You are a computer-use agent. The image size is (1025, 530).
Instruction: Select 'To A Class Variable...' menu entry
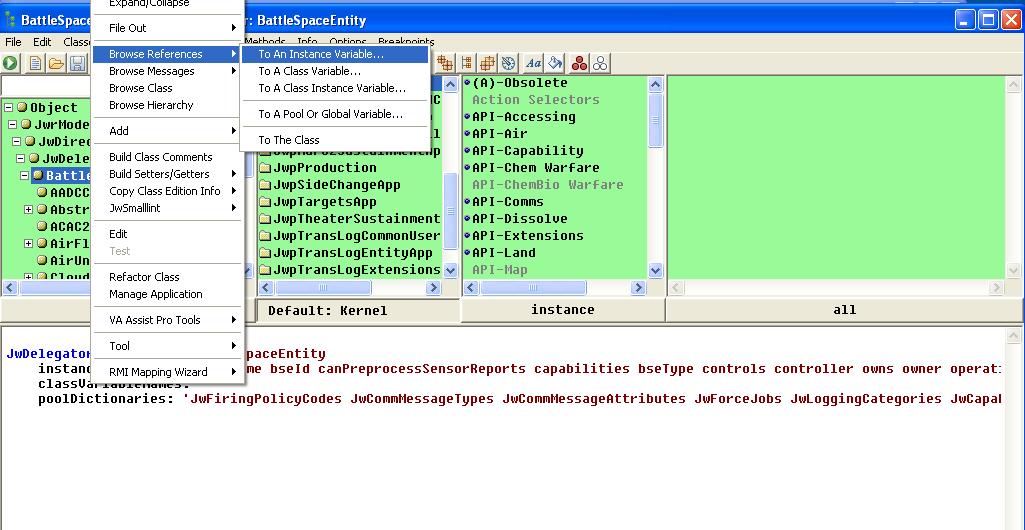point(309,71)
